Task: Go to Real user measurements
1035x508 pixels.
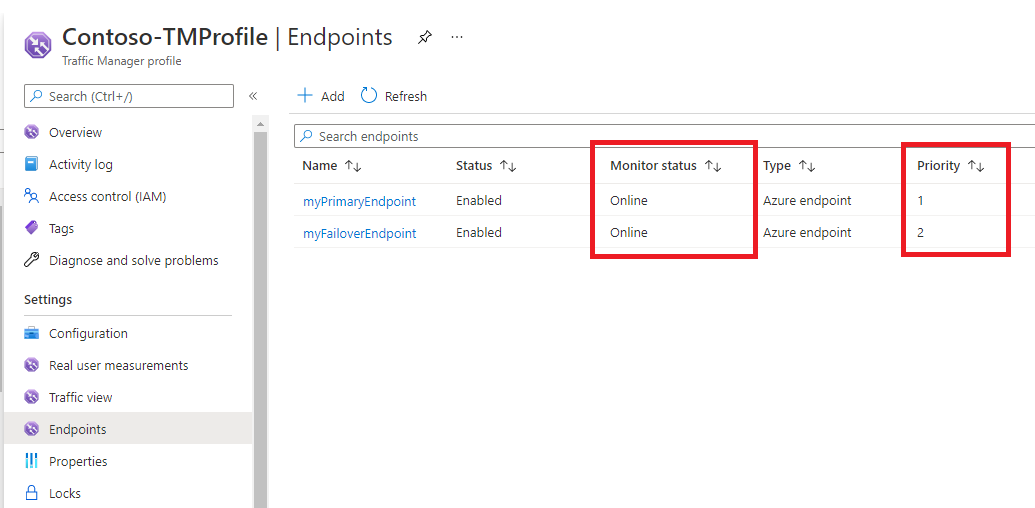Action: tap(118, 365)
